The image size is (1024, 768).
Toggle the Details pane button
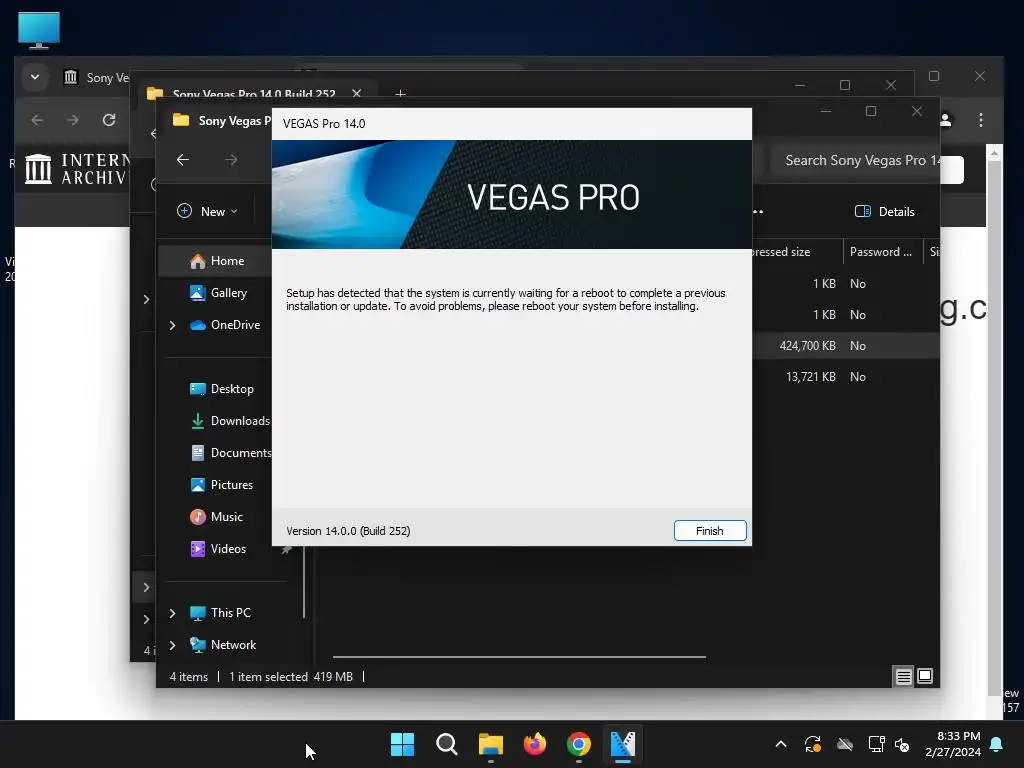[x=885, y=212]
